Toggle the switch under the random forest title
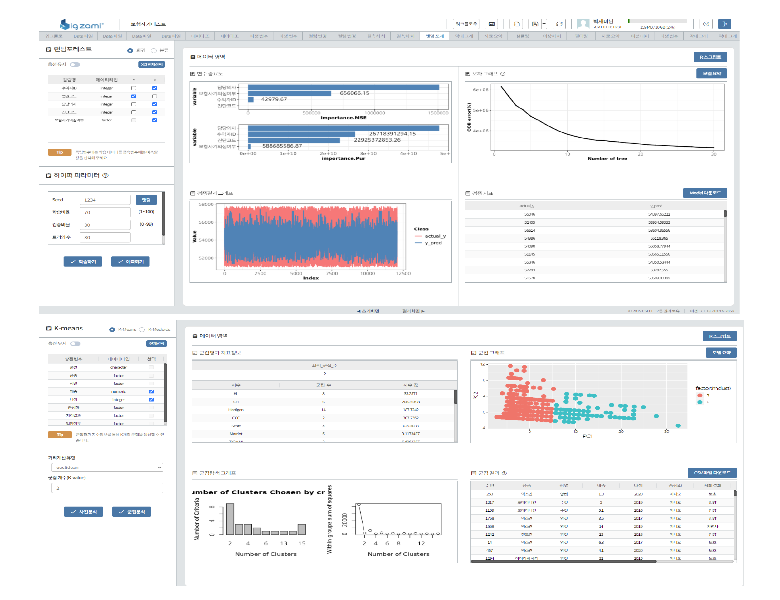Screen dimensions: 780x600 [74, 64]
